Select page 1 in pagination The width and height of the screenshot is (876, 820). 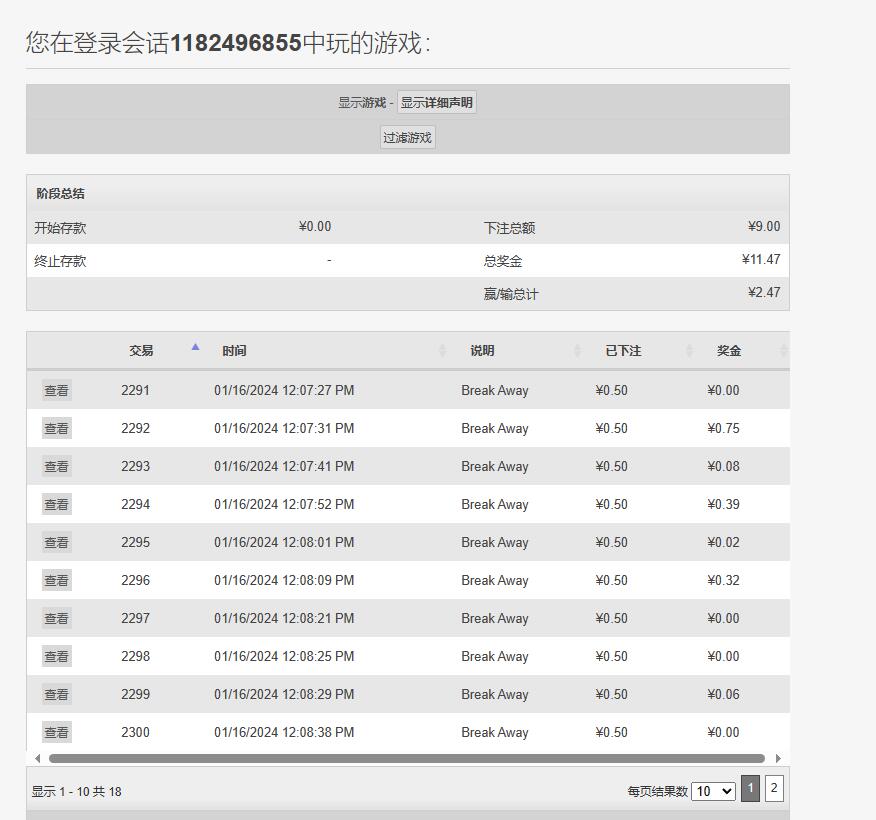point(750,789)
